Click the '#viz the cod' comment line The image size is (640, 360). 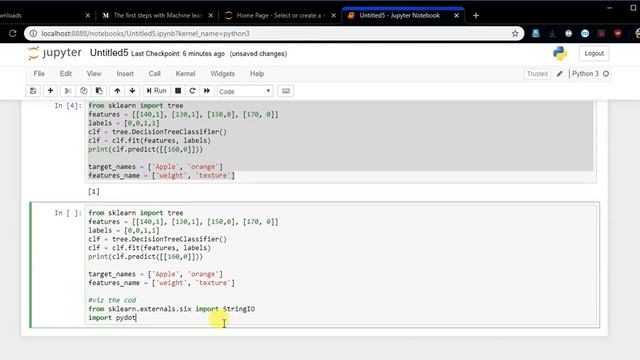click(x=112, y=300)
